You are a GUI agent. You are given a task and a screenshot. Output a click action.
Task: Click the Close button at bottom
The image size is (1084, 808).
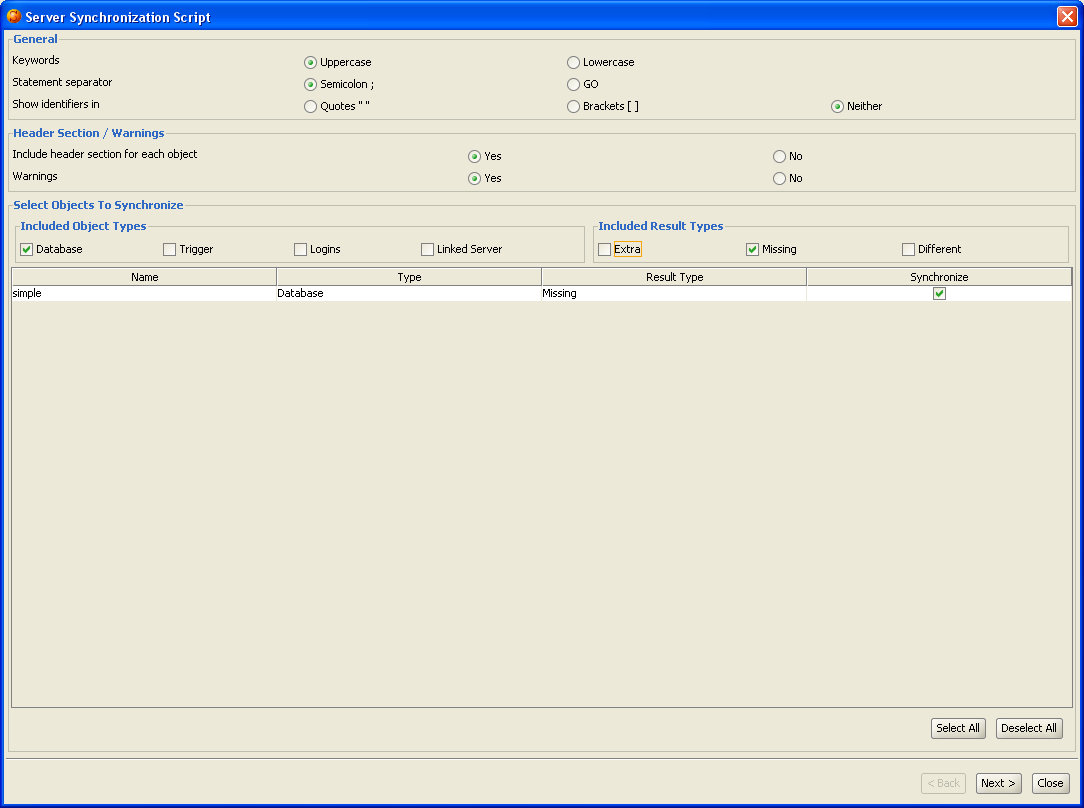click(1050, 784)
